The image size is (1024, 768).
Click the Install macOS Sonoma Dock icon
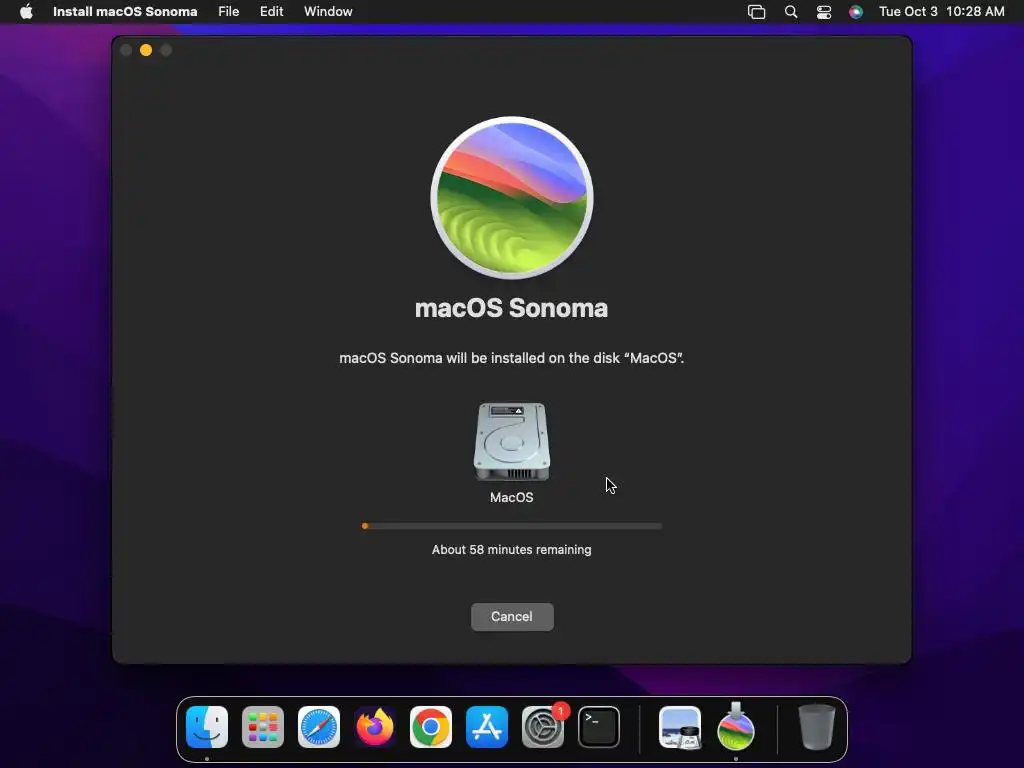736,726
